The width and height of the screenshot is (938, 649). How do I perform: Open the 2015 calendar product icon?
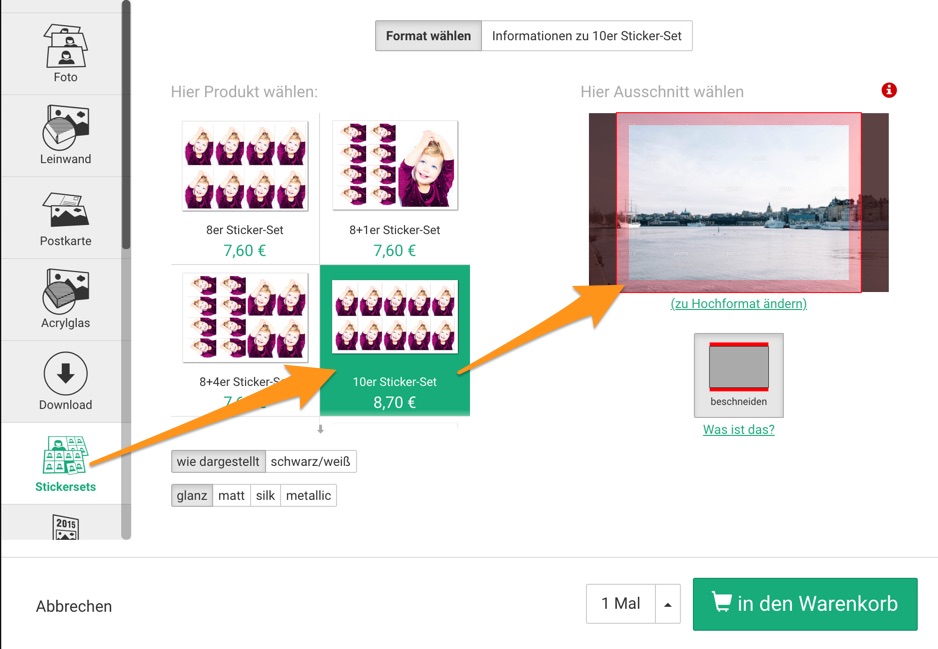coord(65,526)
